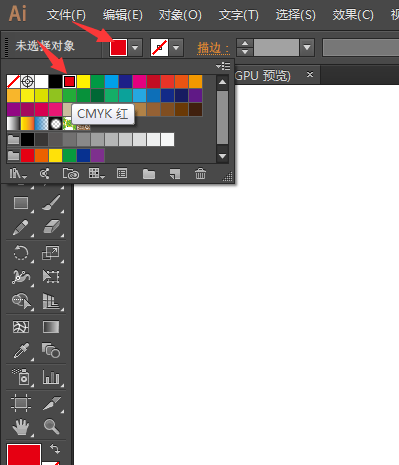Select the Gradient tool
Screen dimensions: 399x465
click(51, 327)
